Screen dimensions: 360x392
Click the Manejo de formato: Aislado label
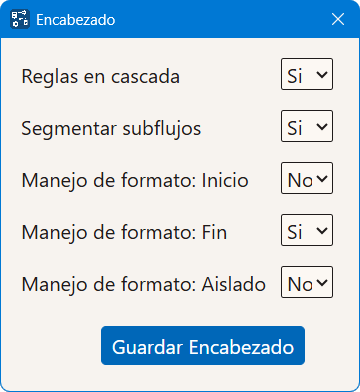(144, 285)
